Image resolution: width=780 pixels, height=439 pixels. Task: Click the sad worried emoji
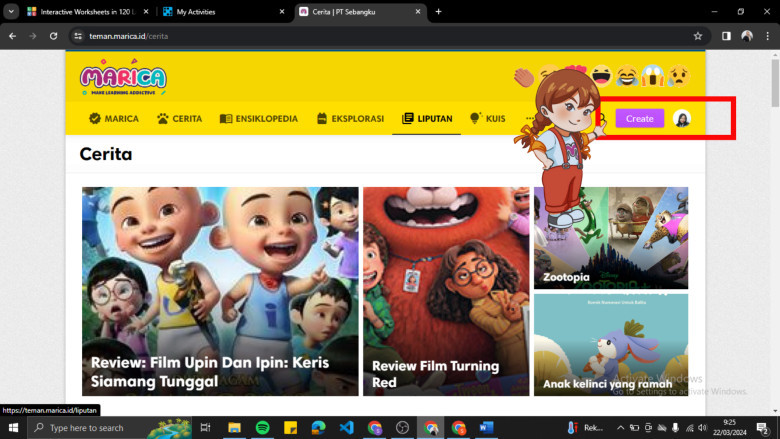(x=679, y=76)
